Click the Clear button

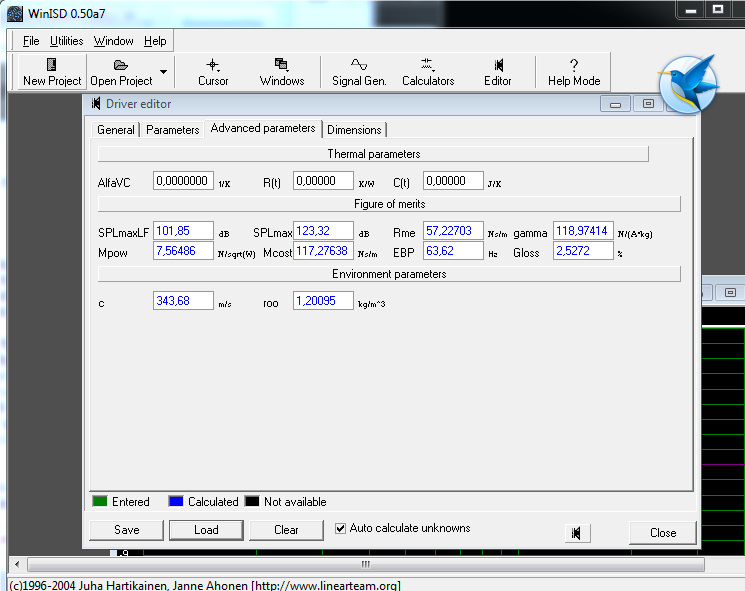click(x=286, y=530)
